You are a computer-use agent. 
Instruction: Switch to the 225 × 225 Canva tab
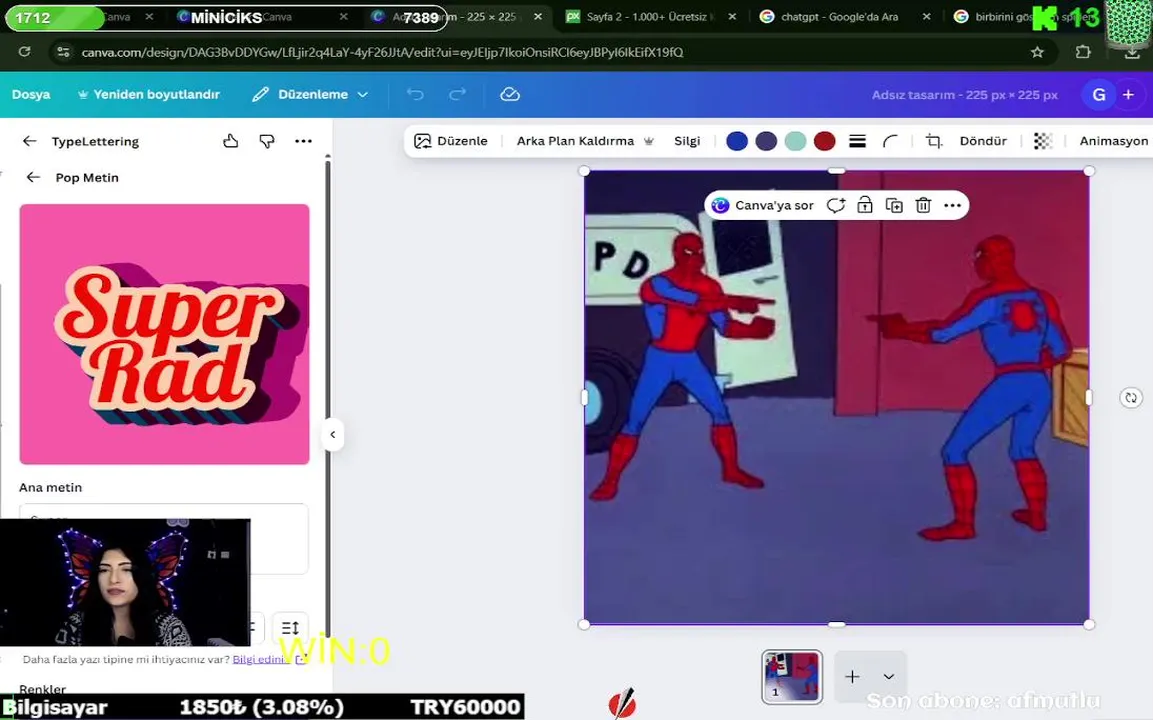coord(456,16)
